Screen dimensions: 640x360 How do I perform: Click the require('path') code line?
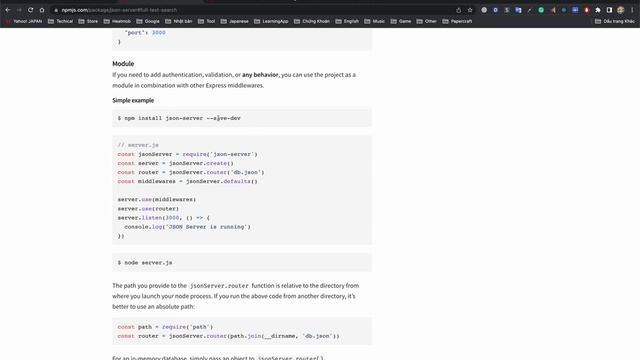(165, 327)
